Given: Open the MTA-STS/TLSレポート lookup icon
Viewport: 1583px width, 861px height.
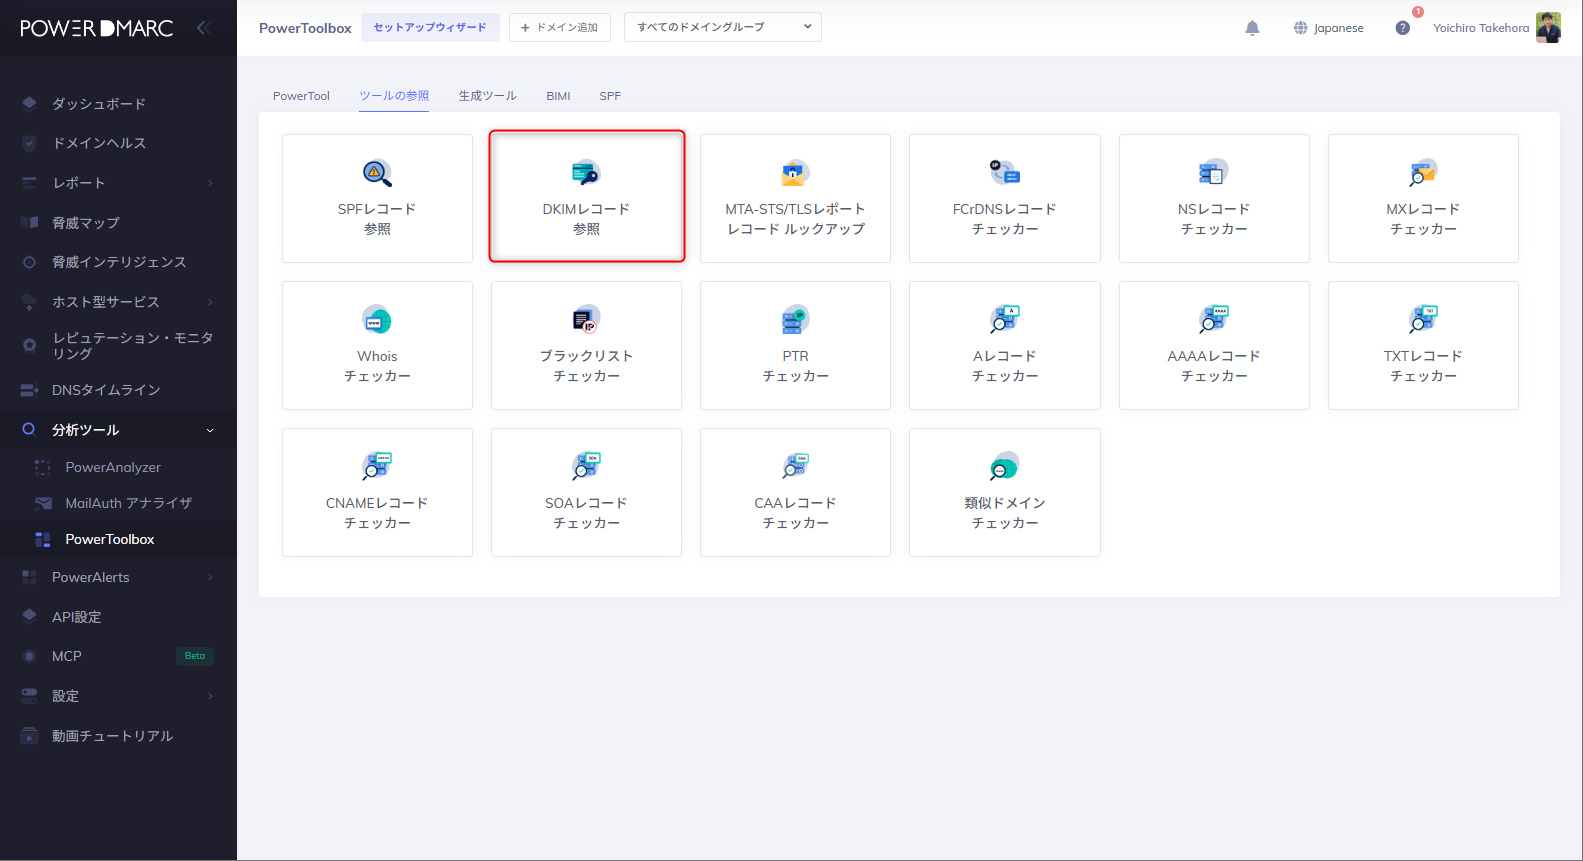Looking at the screenshot, I should click(x=795, y=173).
